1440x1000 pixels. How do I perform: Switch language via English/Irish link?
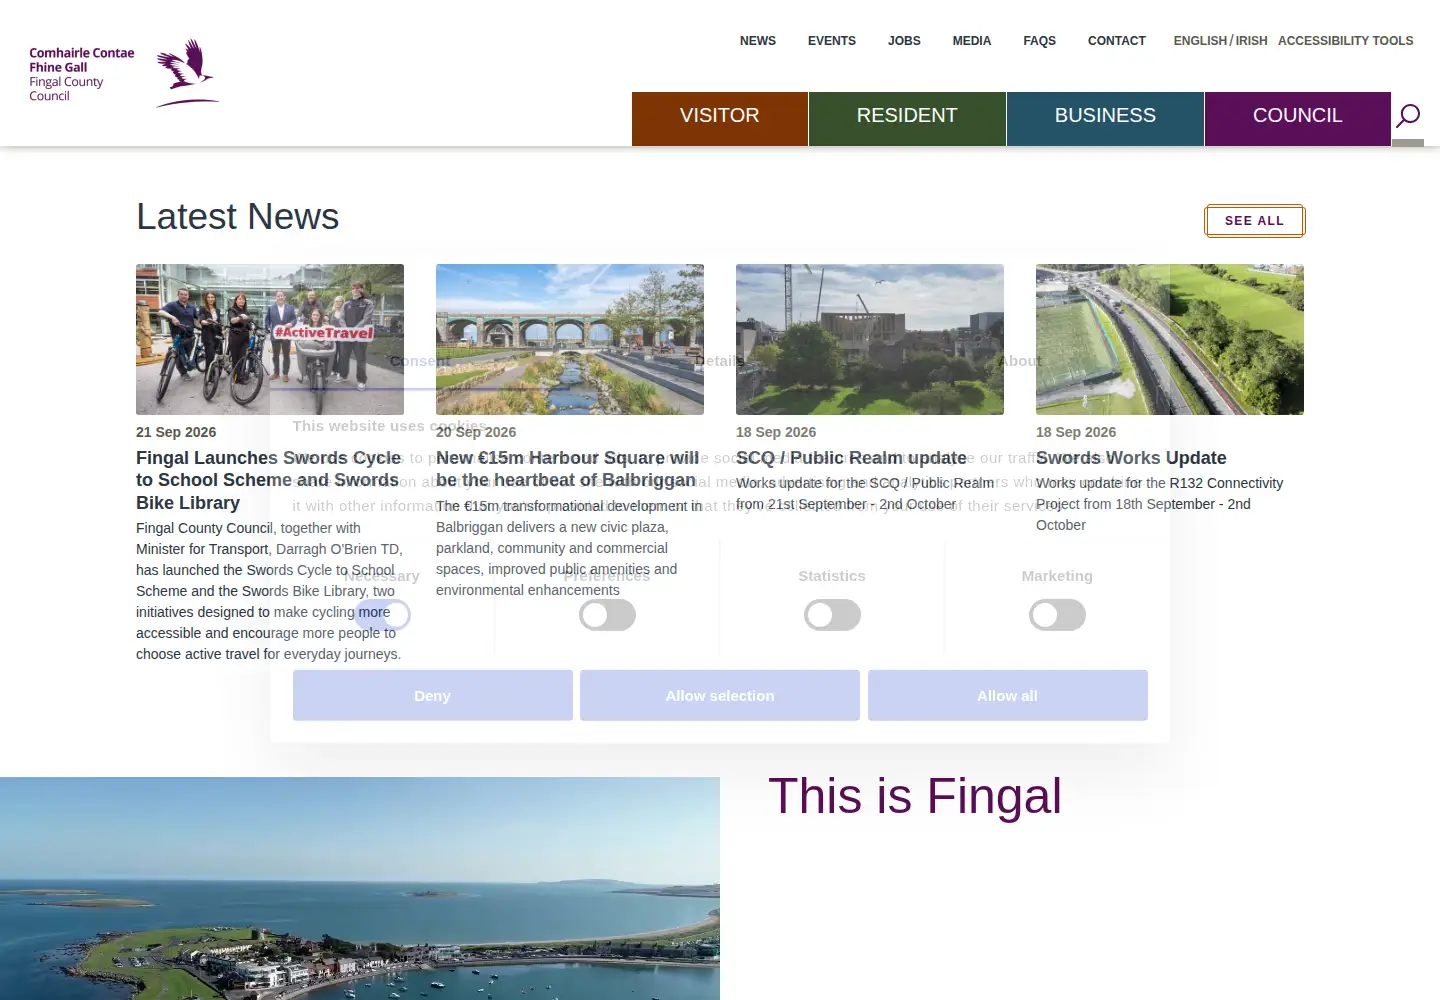tap(1220, 41)
